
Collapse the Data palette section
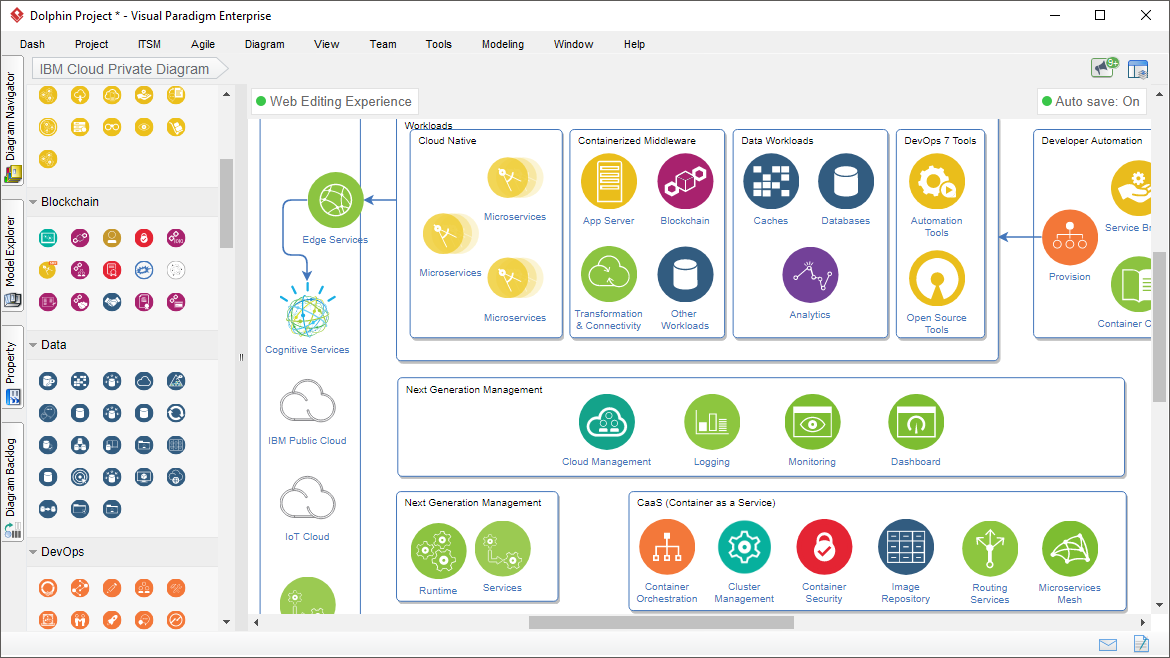click(33, 345)
